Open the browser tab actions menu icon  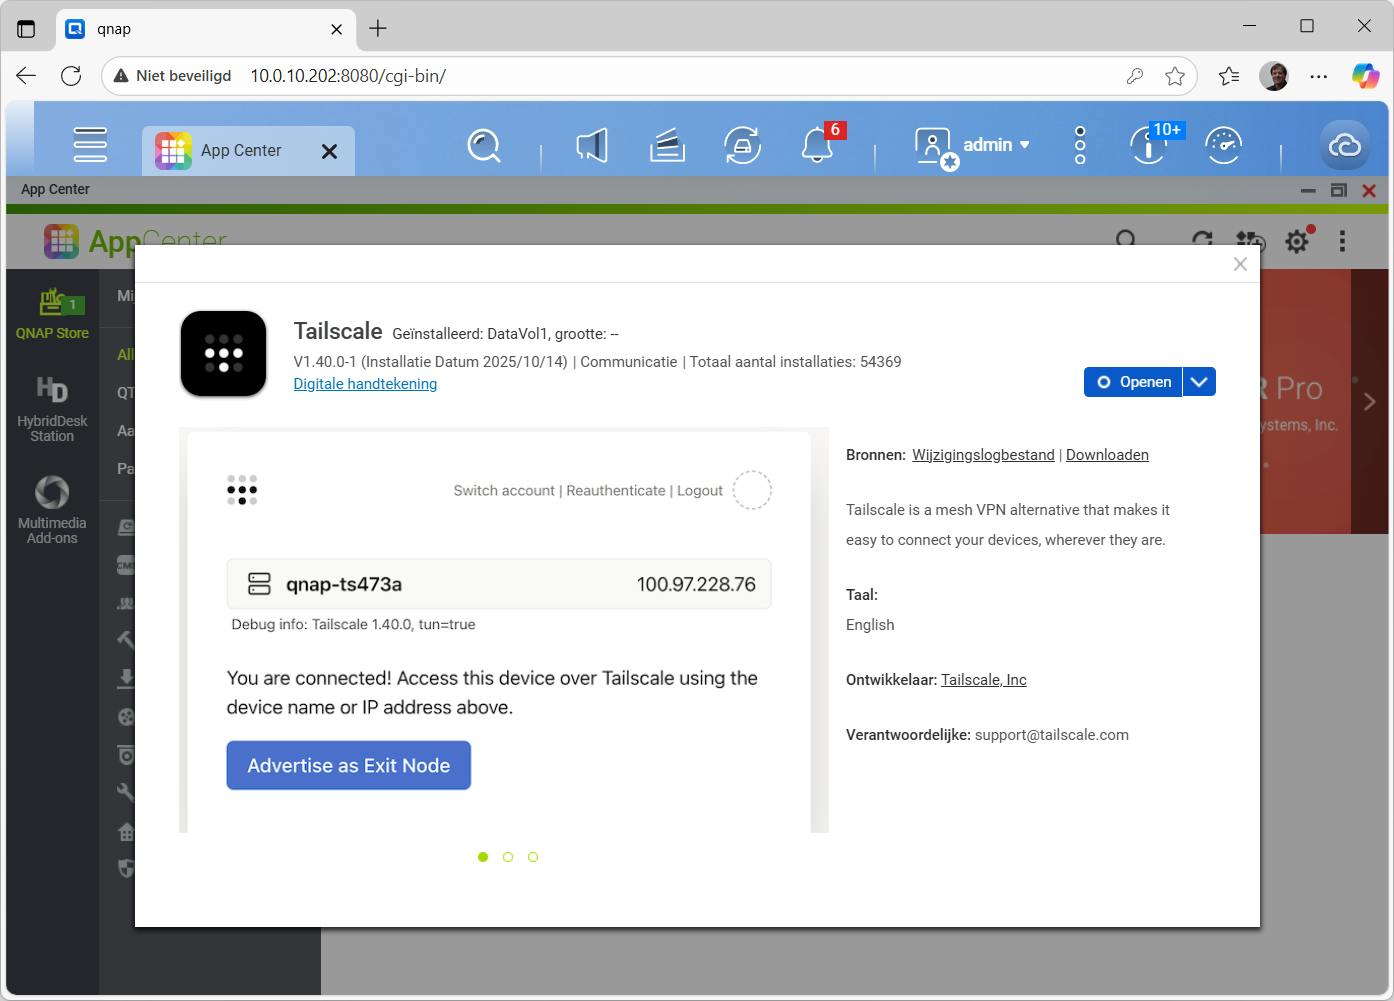(x=26, y=29)
